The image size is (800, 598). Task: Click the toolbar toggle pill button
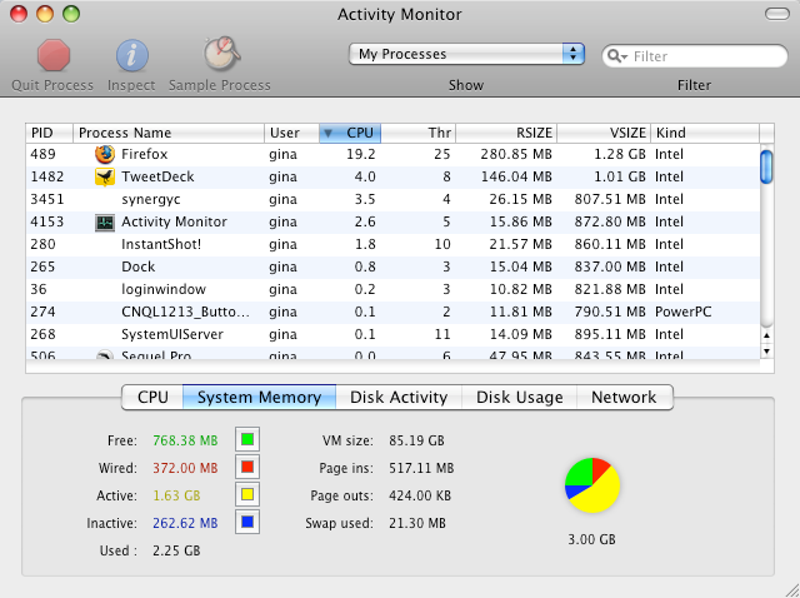tap(777, 14)
